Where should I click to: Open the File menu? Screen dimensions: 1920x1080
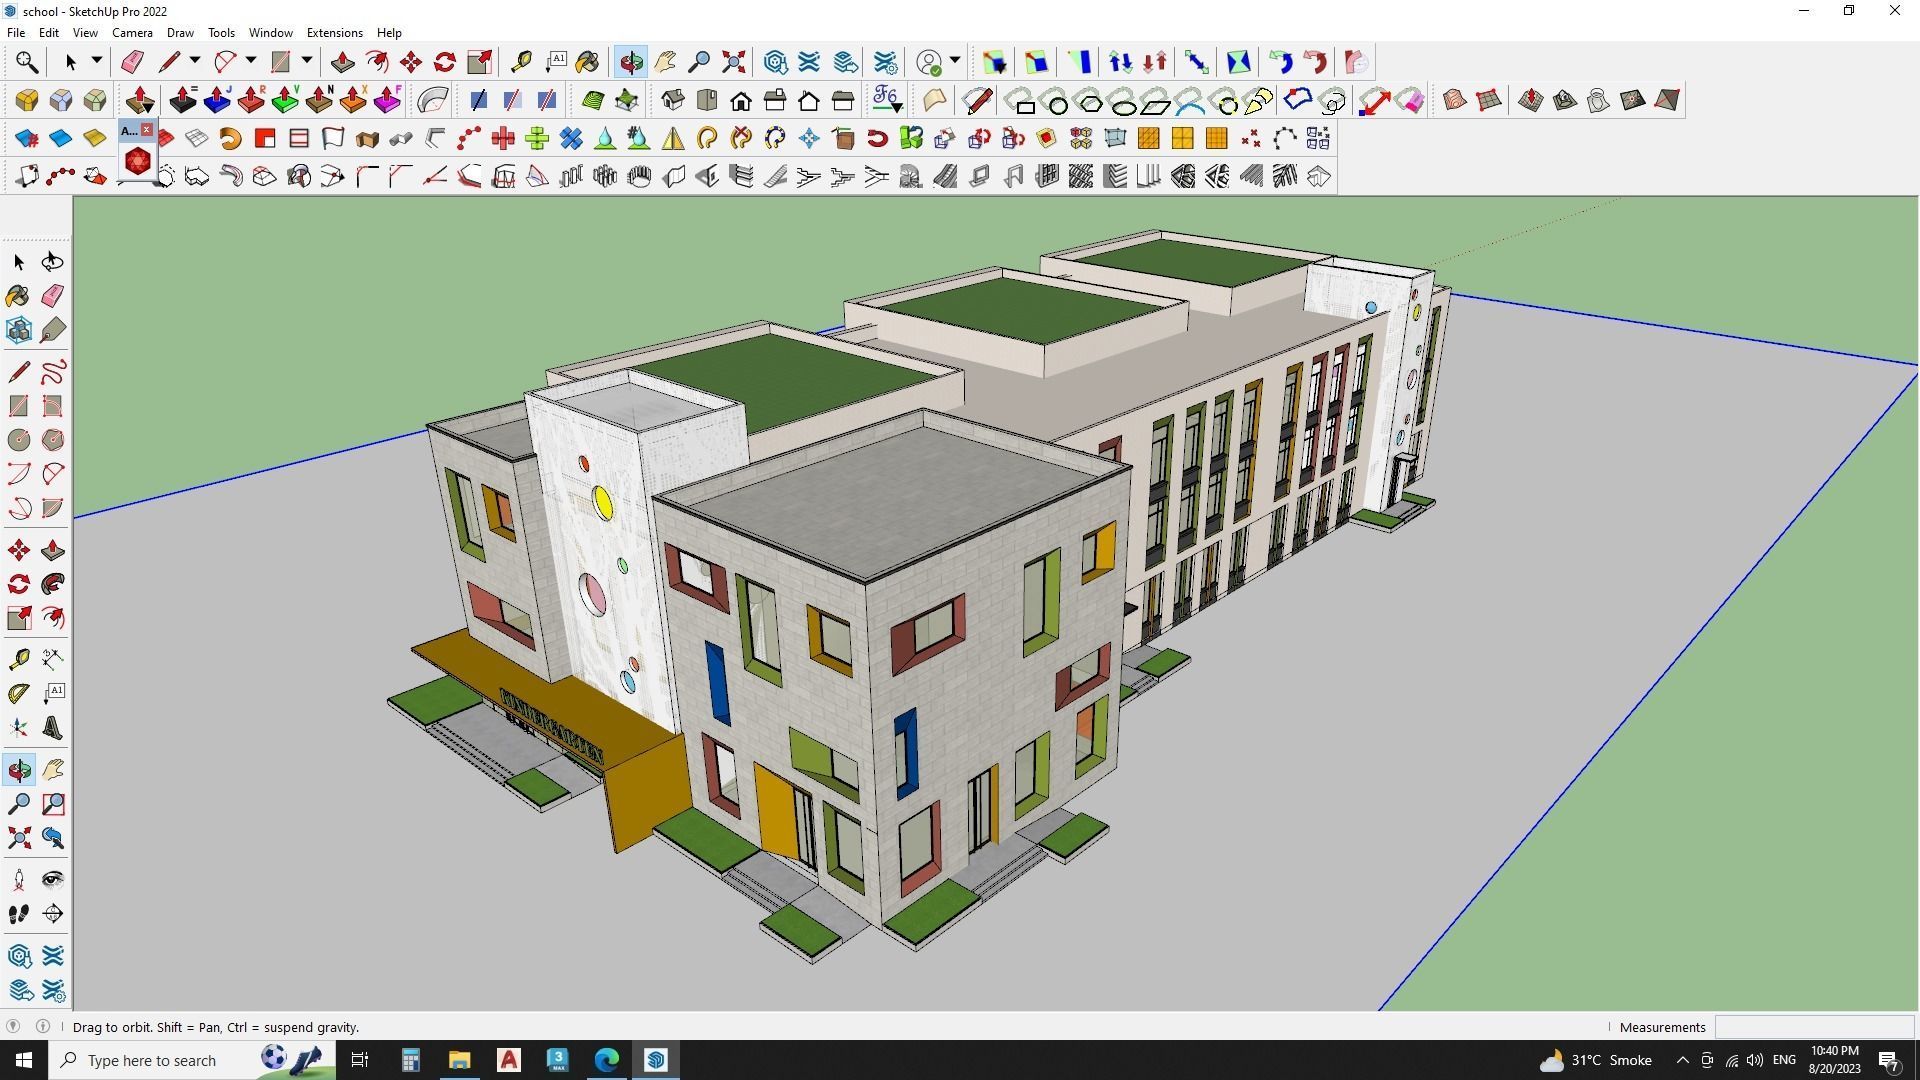coord(16,33)
